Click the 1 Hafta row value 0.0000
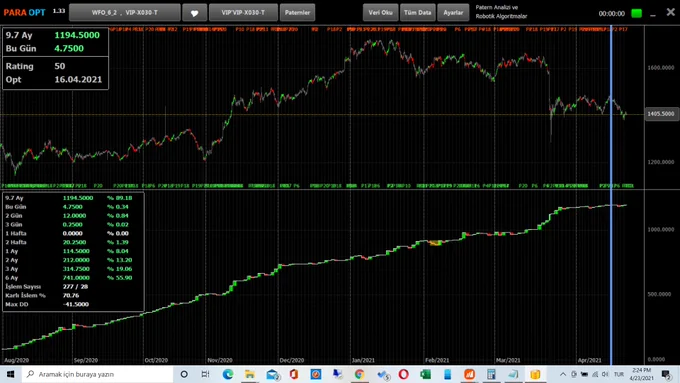680x383 pixels. click(x=73, y=233)
